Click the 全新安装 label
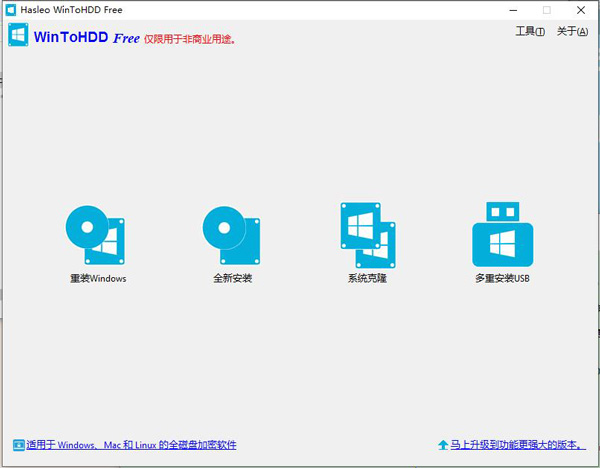600x468 pixels. point(232,278)
